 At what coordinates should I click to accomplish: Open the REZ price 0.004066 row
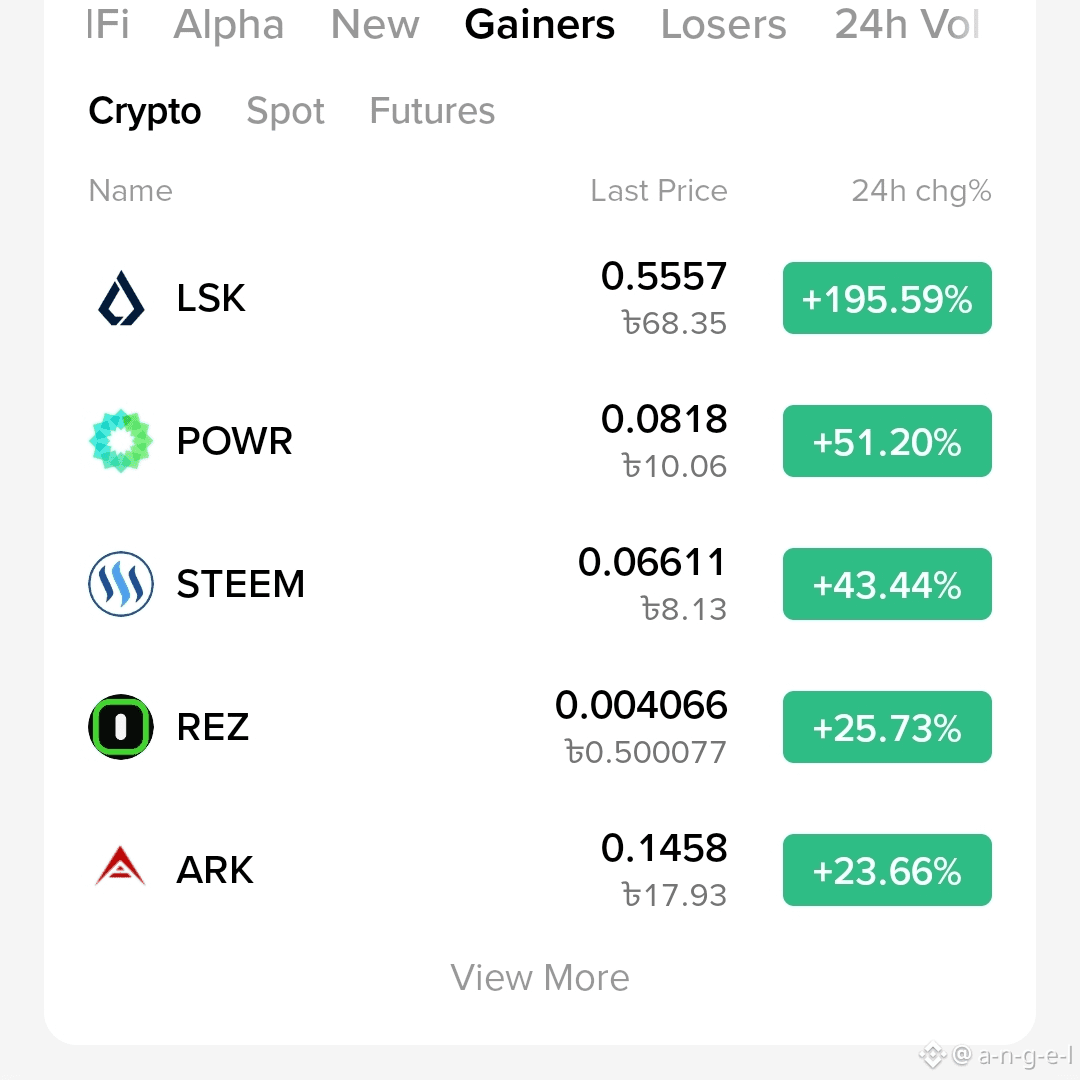pos(540,727)
